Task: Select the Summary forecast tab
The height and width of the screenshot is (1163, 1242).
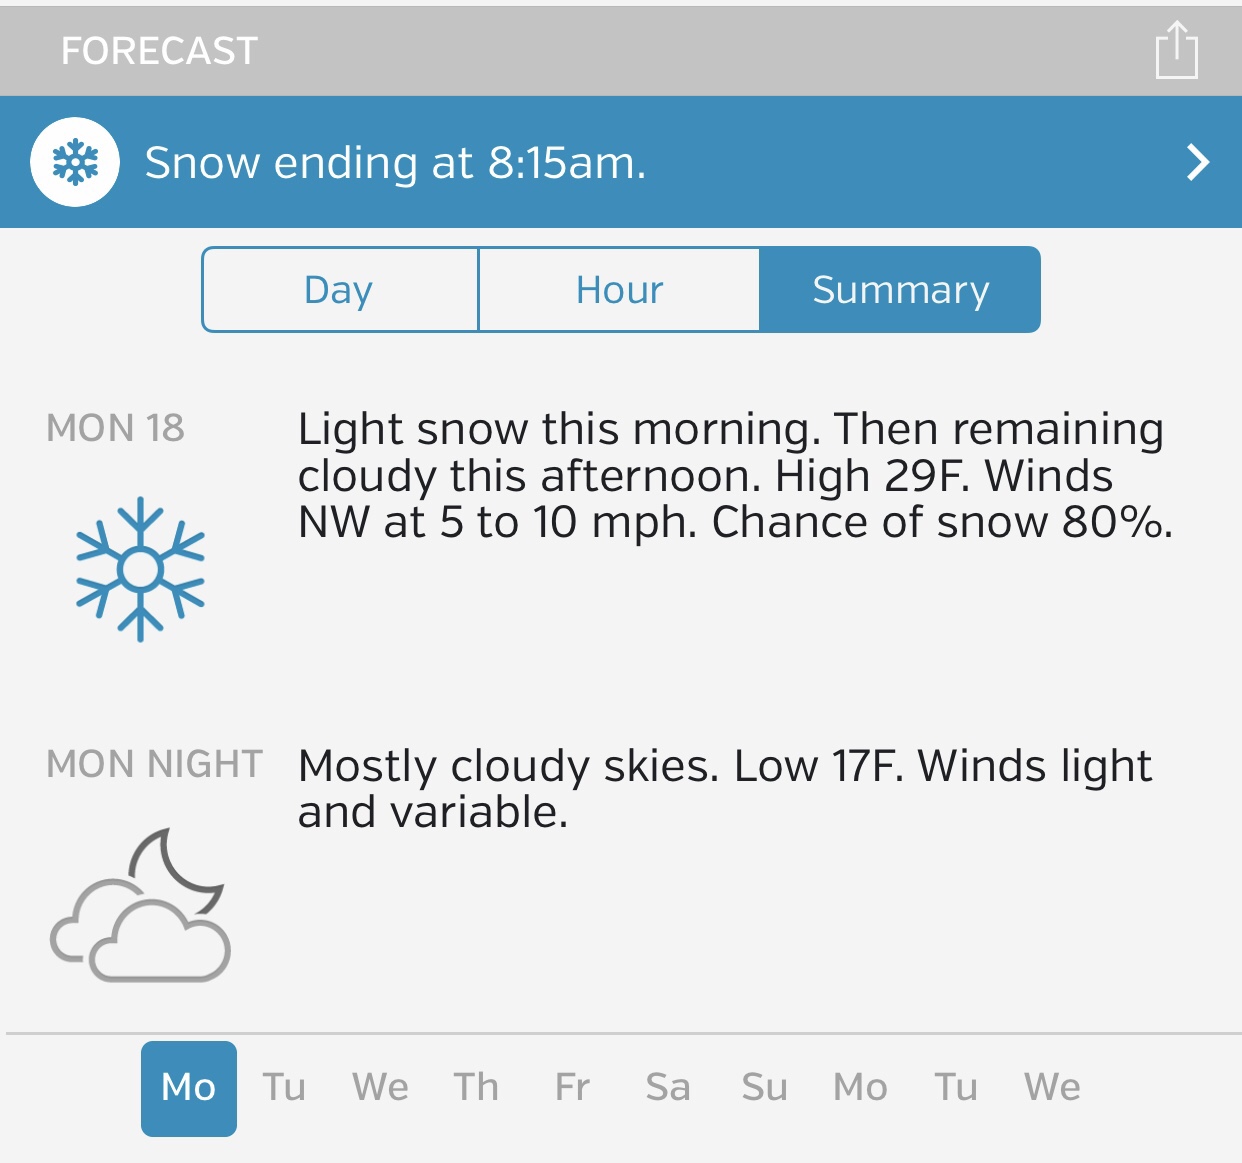Action: (900, 290)
